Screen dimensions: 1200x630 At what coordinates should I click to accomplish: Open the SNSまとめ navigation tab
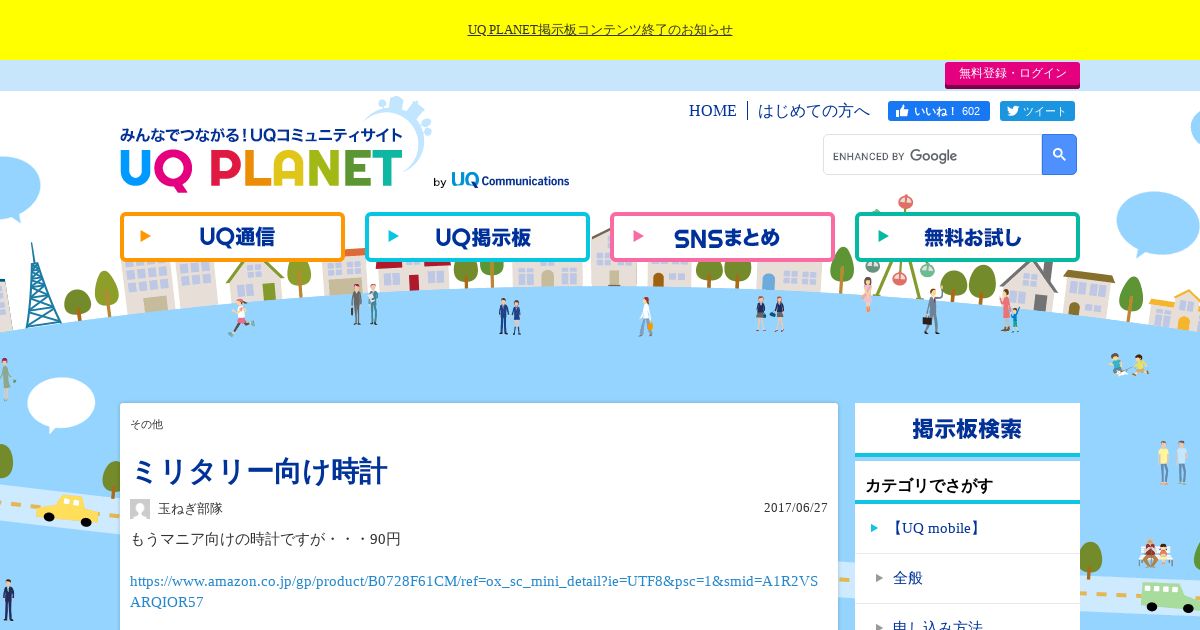(722, 237)
